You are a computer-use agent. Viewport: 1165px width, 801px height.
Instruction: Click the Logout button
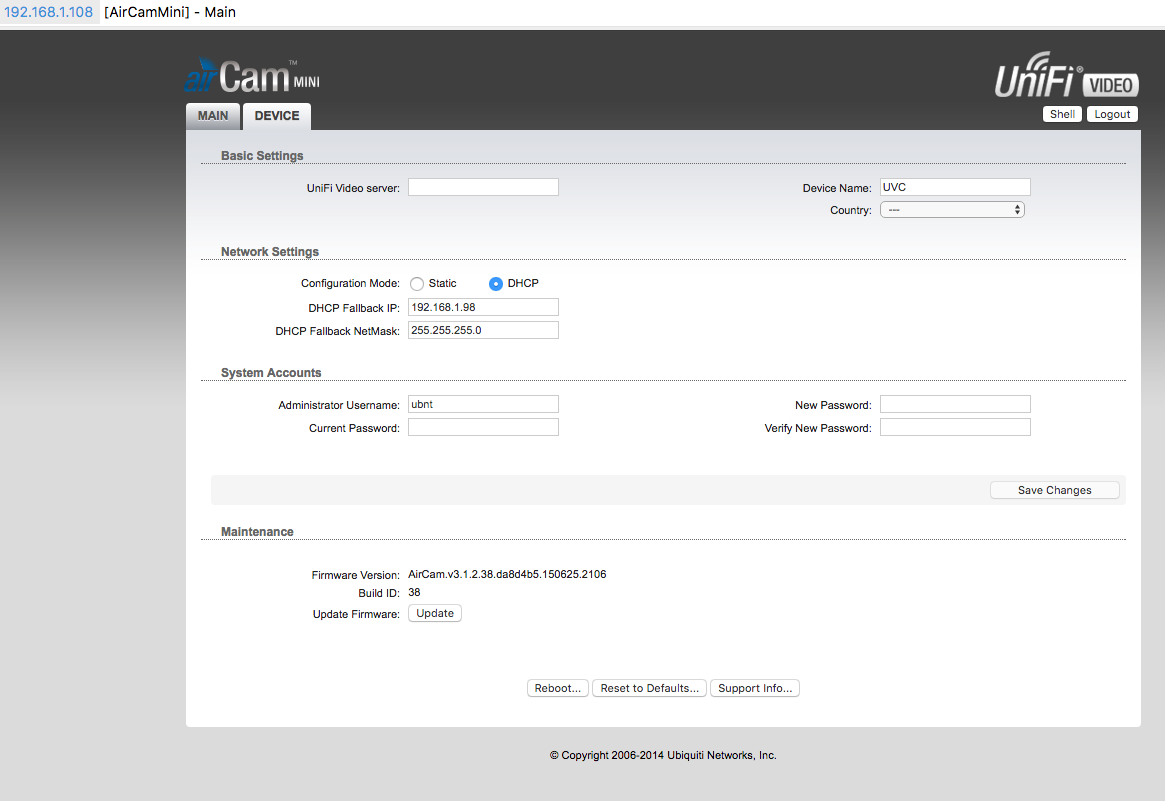pyautogui.click(x=1112, y=114)
